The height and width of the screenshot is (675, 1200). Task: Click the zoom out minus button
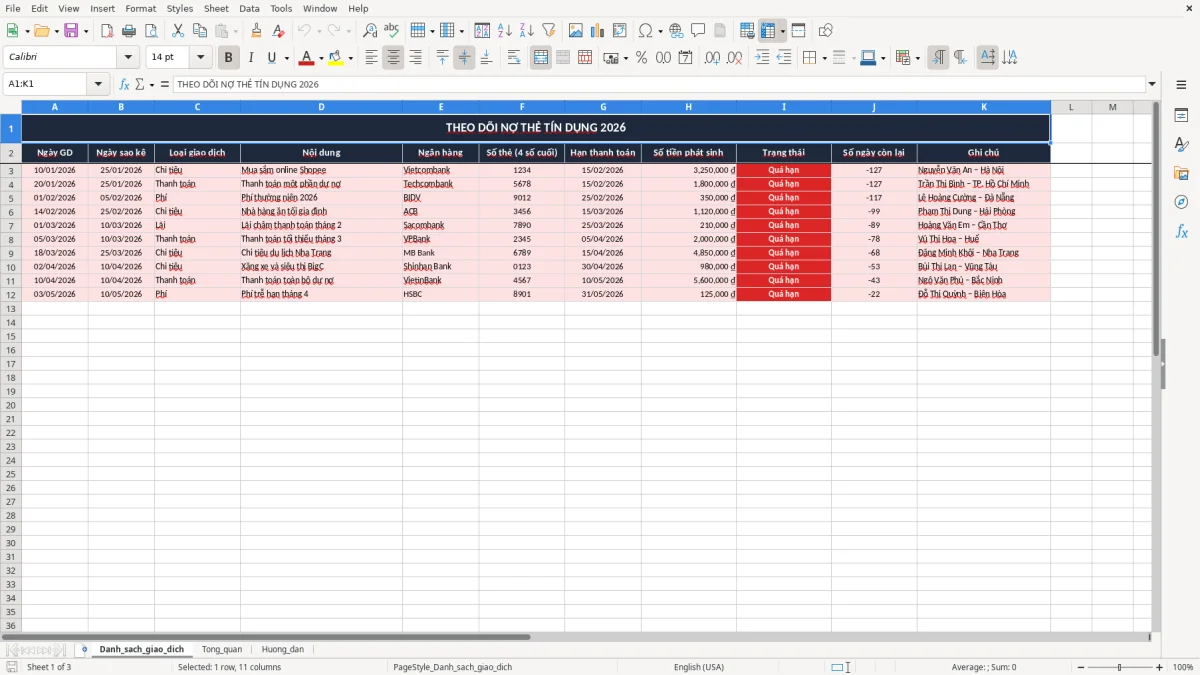[1080, 667]
